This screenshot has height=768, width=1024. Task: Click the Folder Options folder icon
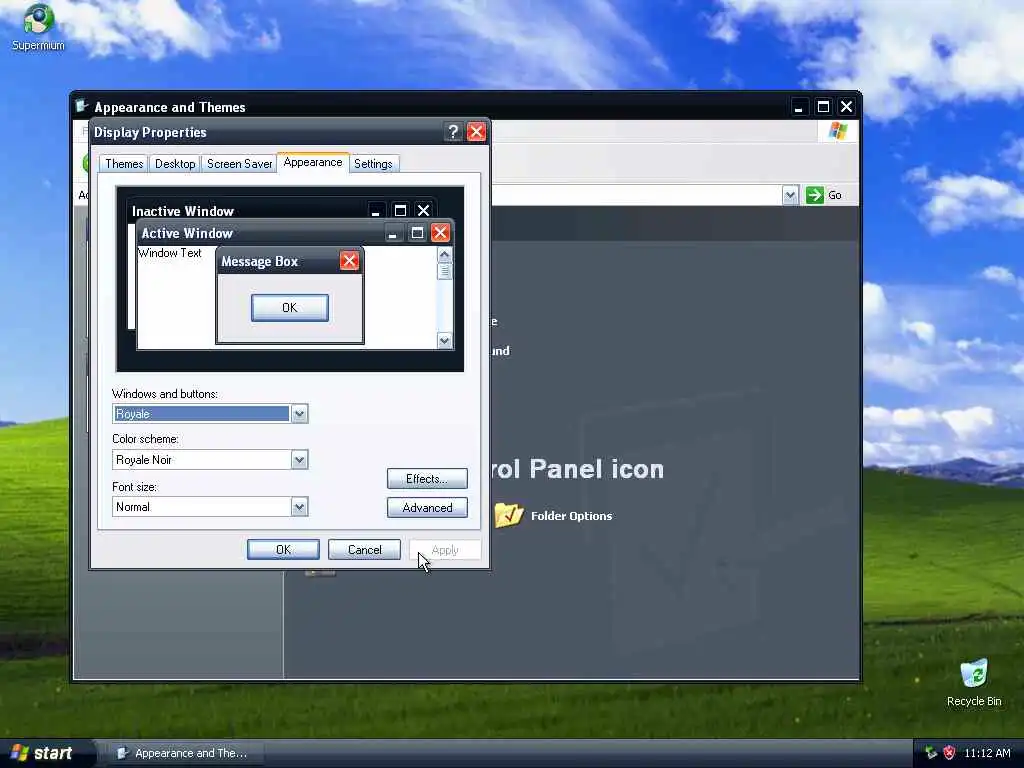pyautogui.click(x=509, y=515)
